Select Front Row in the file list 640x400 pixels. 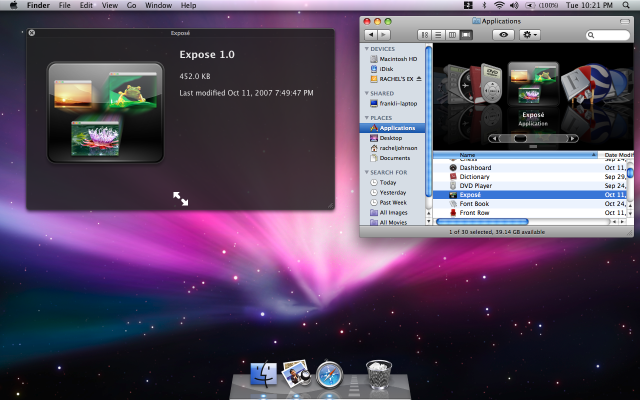529,213
